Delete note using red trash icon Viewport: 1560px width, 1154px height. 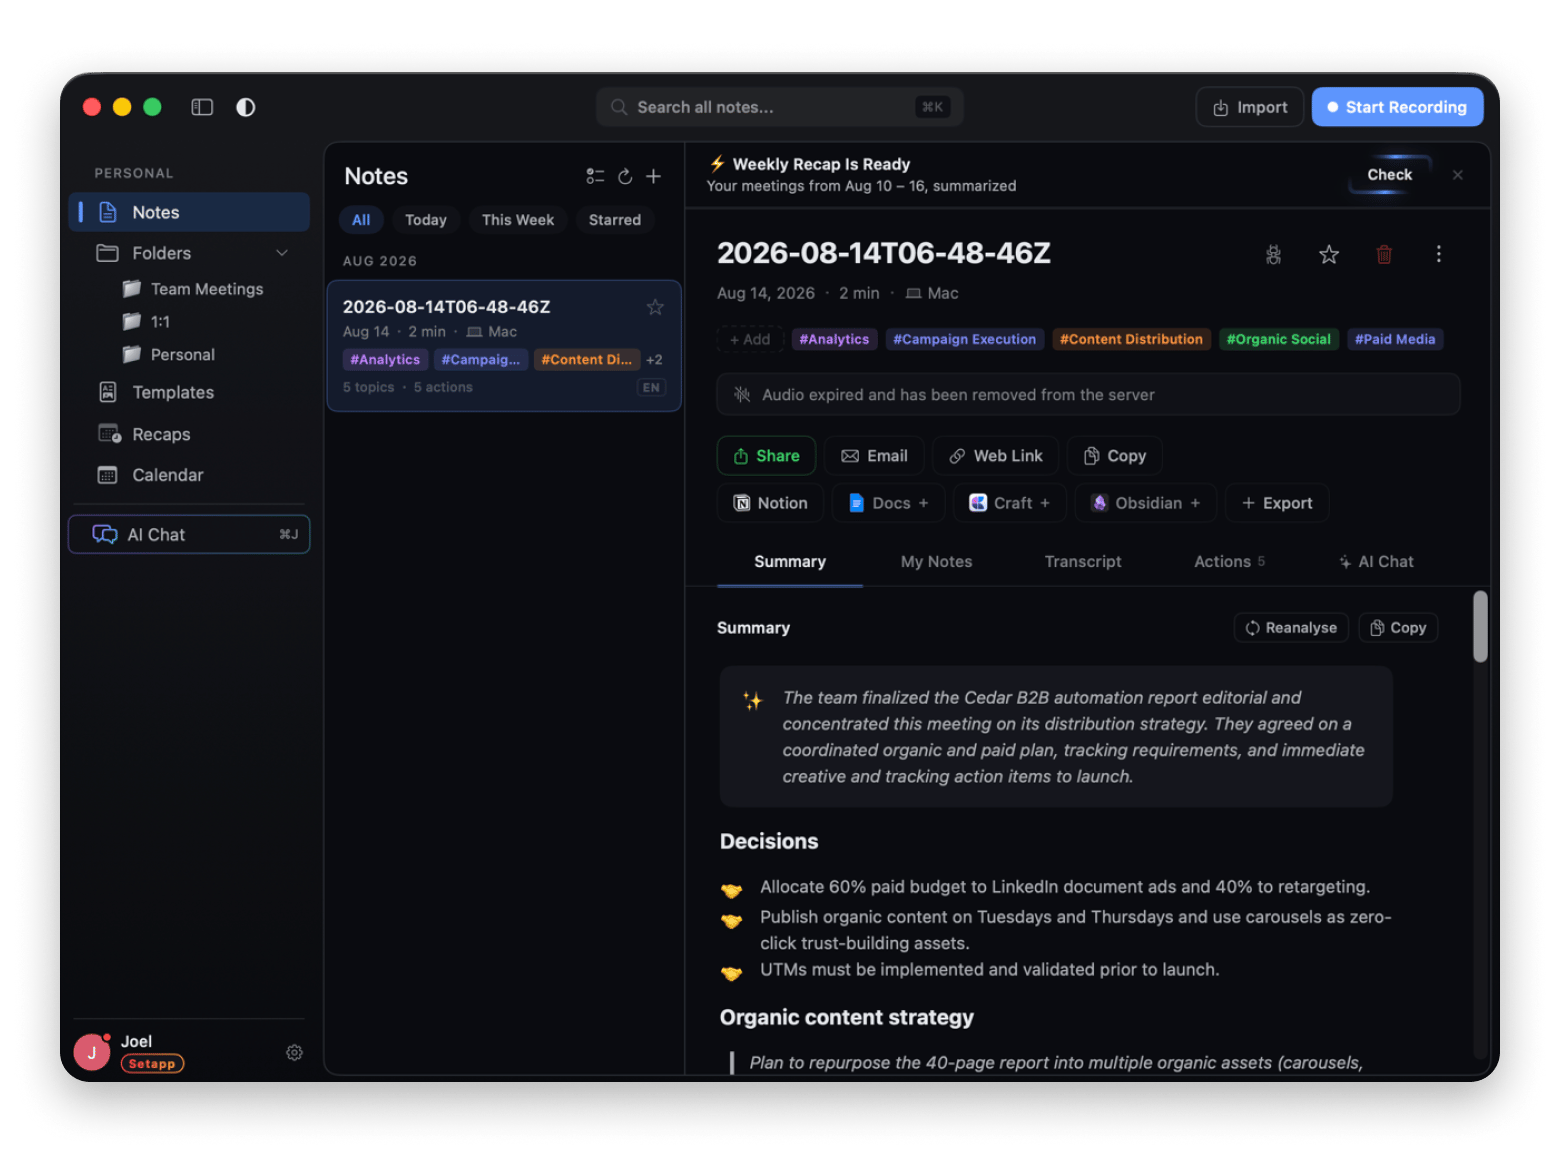click(1384, 254)
